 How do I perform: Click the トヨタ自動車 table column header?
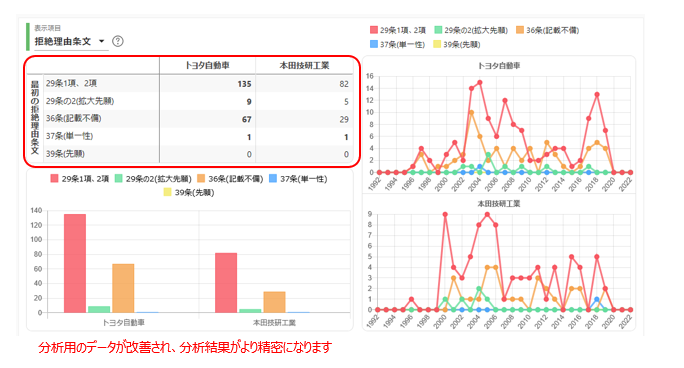tap(207, 65)
